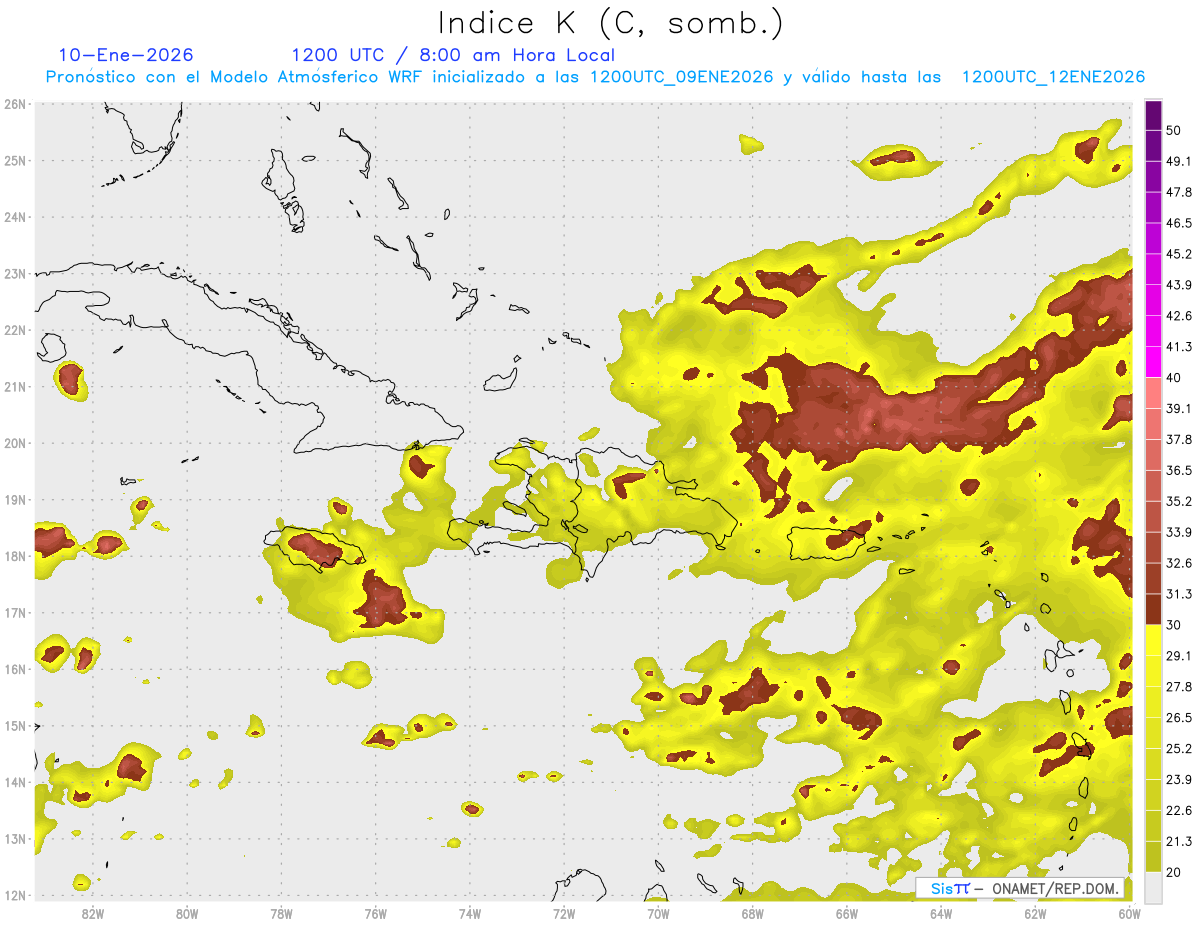This screenshot has height=927, width=1200.
Task: Click the latitude axis label "16N"
Action: [x=15, y=669]
